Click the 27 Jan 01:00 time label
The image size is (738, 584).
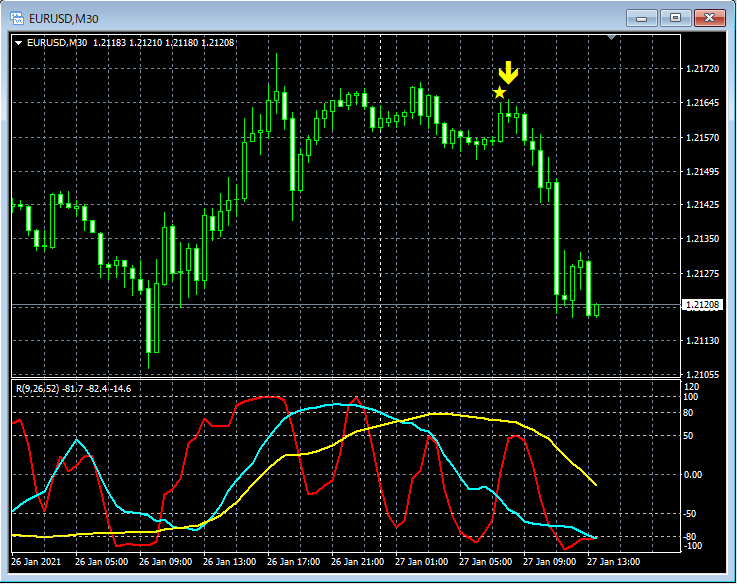(x=421, y=562)
